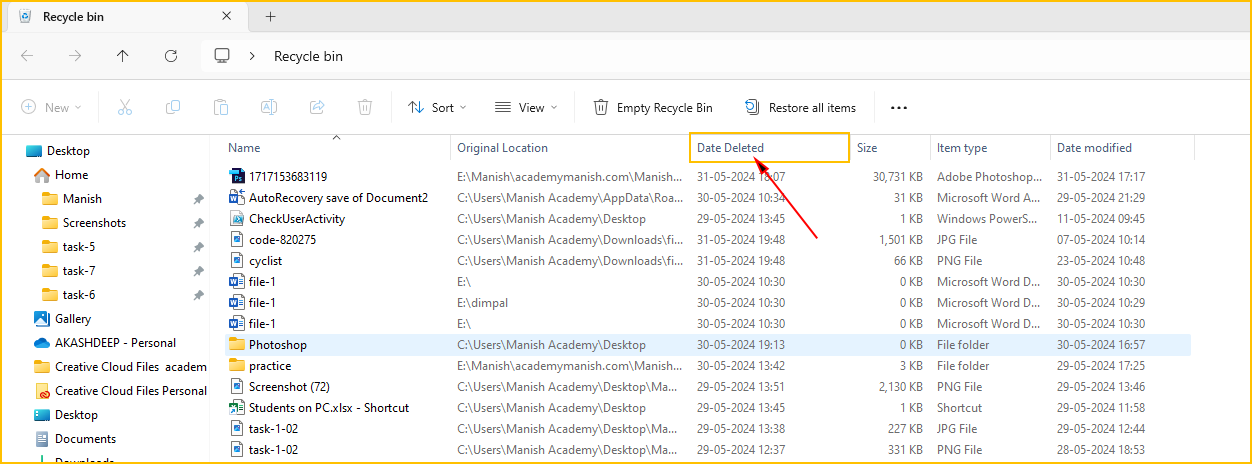Click the Rename icon in toolbar
1252x464 pixels.
(x=269, y=107)
